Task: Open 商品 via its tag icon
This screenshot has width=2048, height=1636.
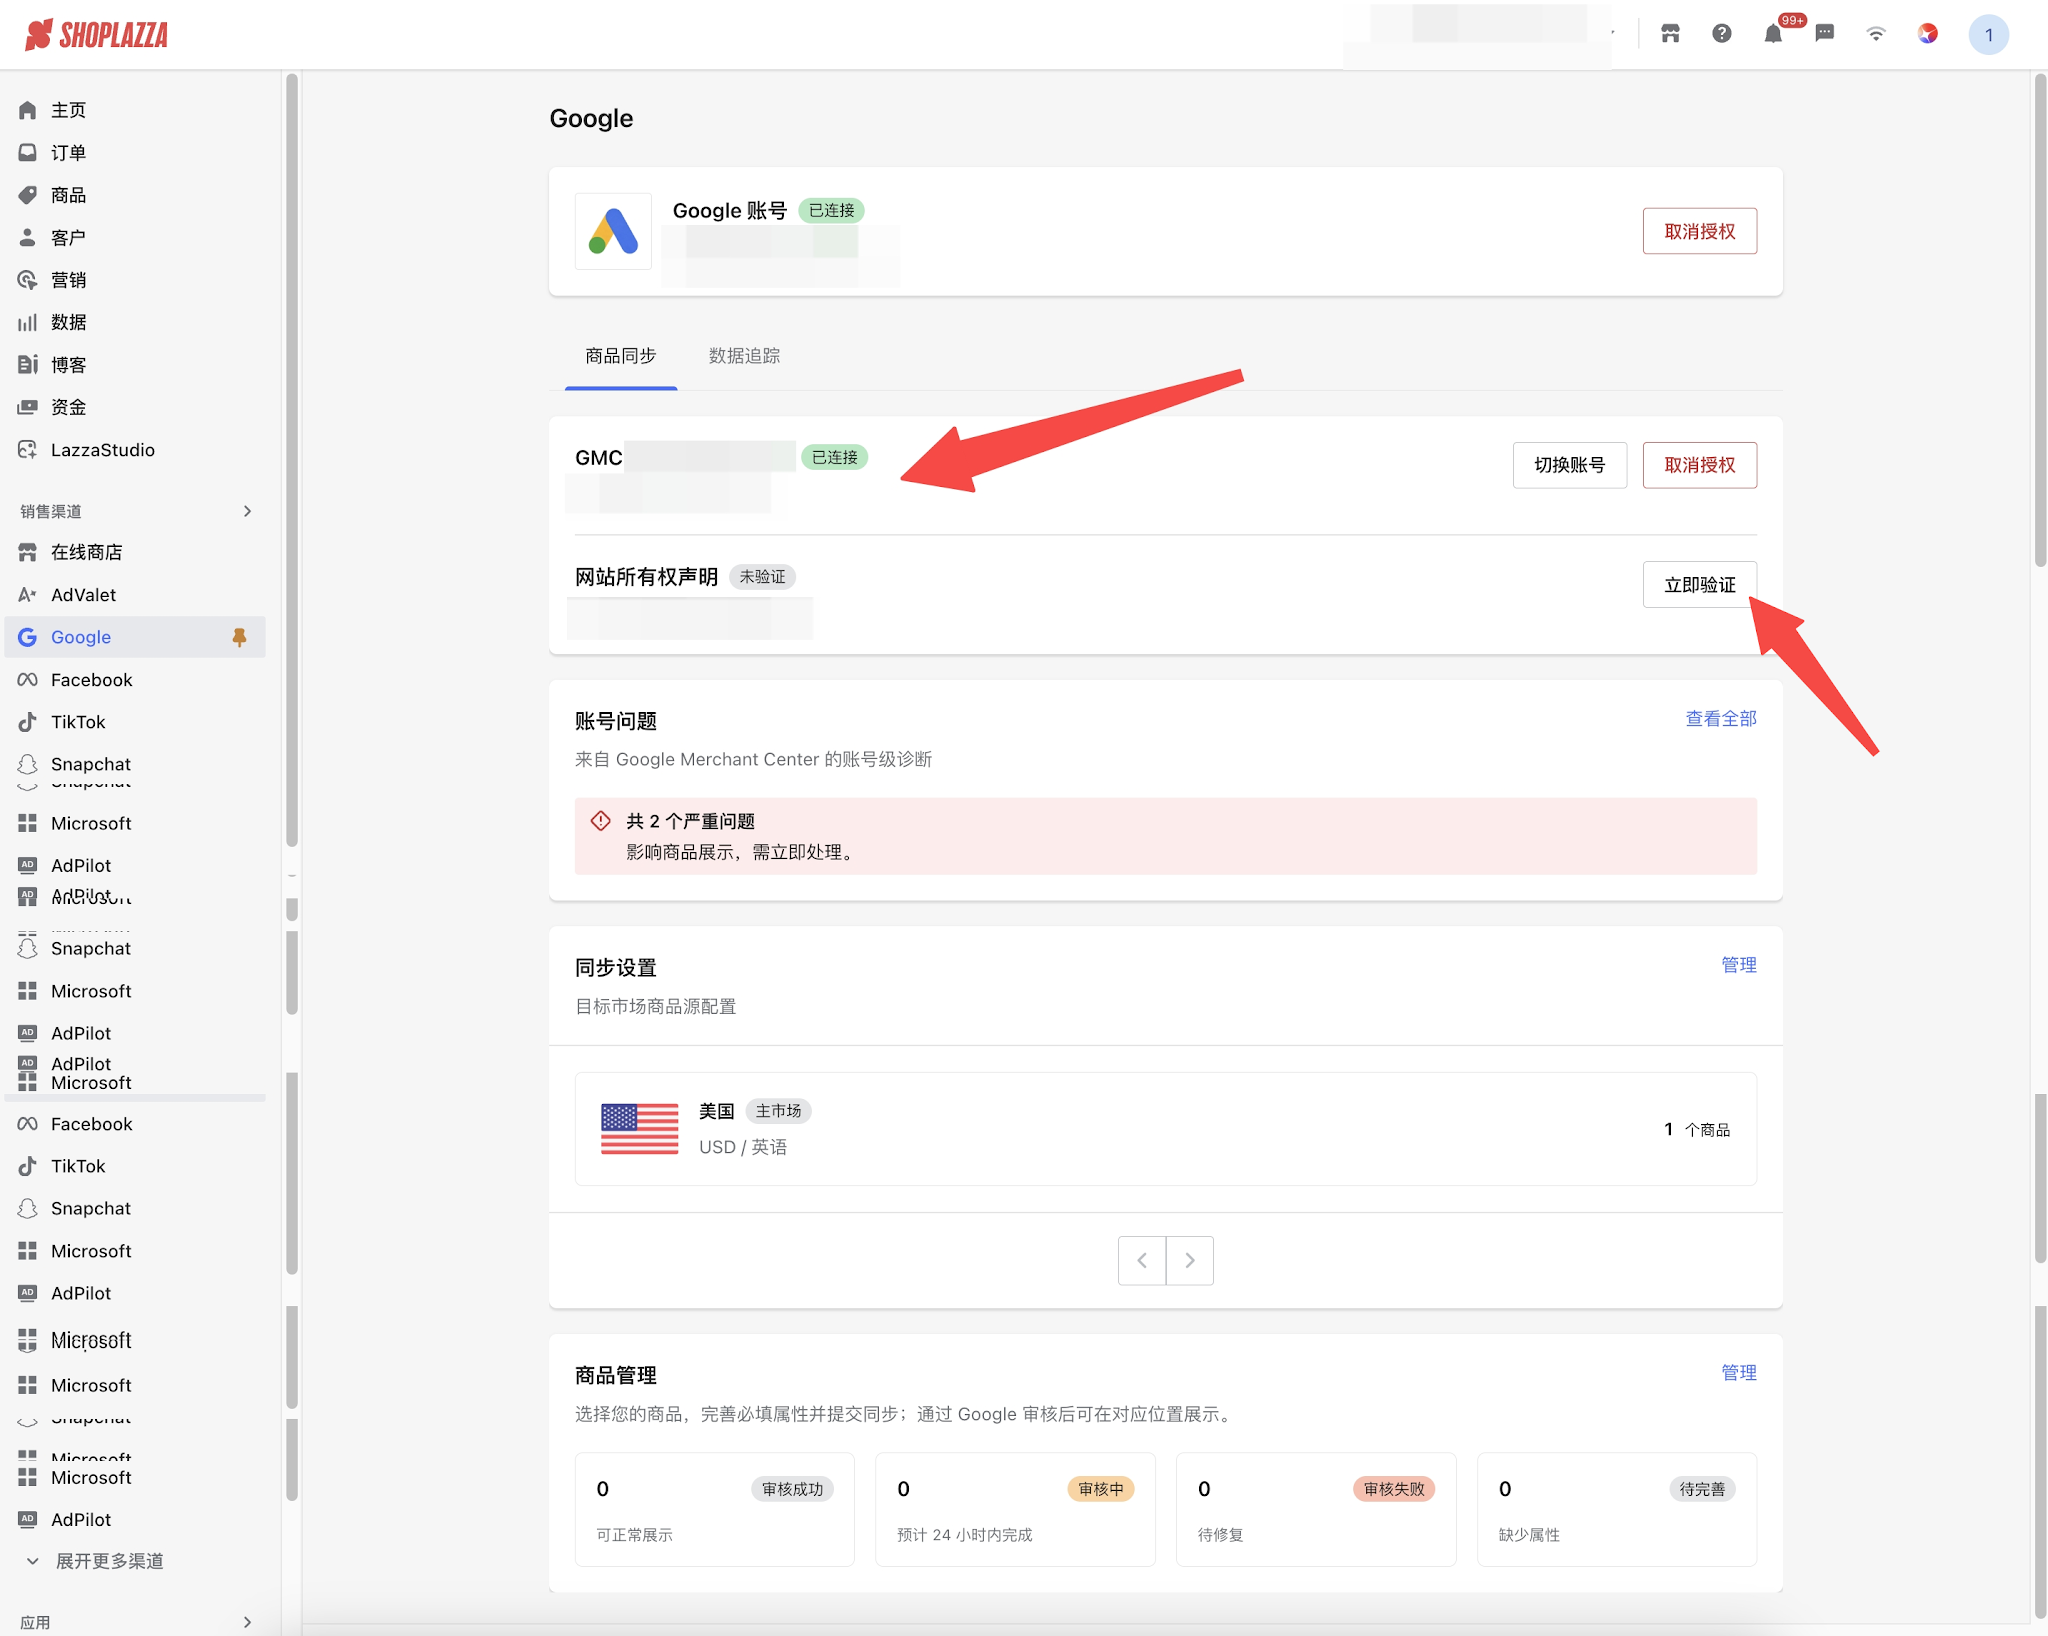Action: pyautogui.click(x=27, y=195)
